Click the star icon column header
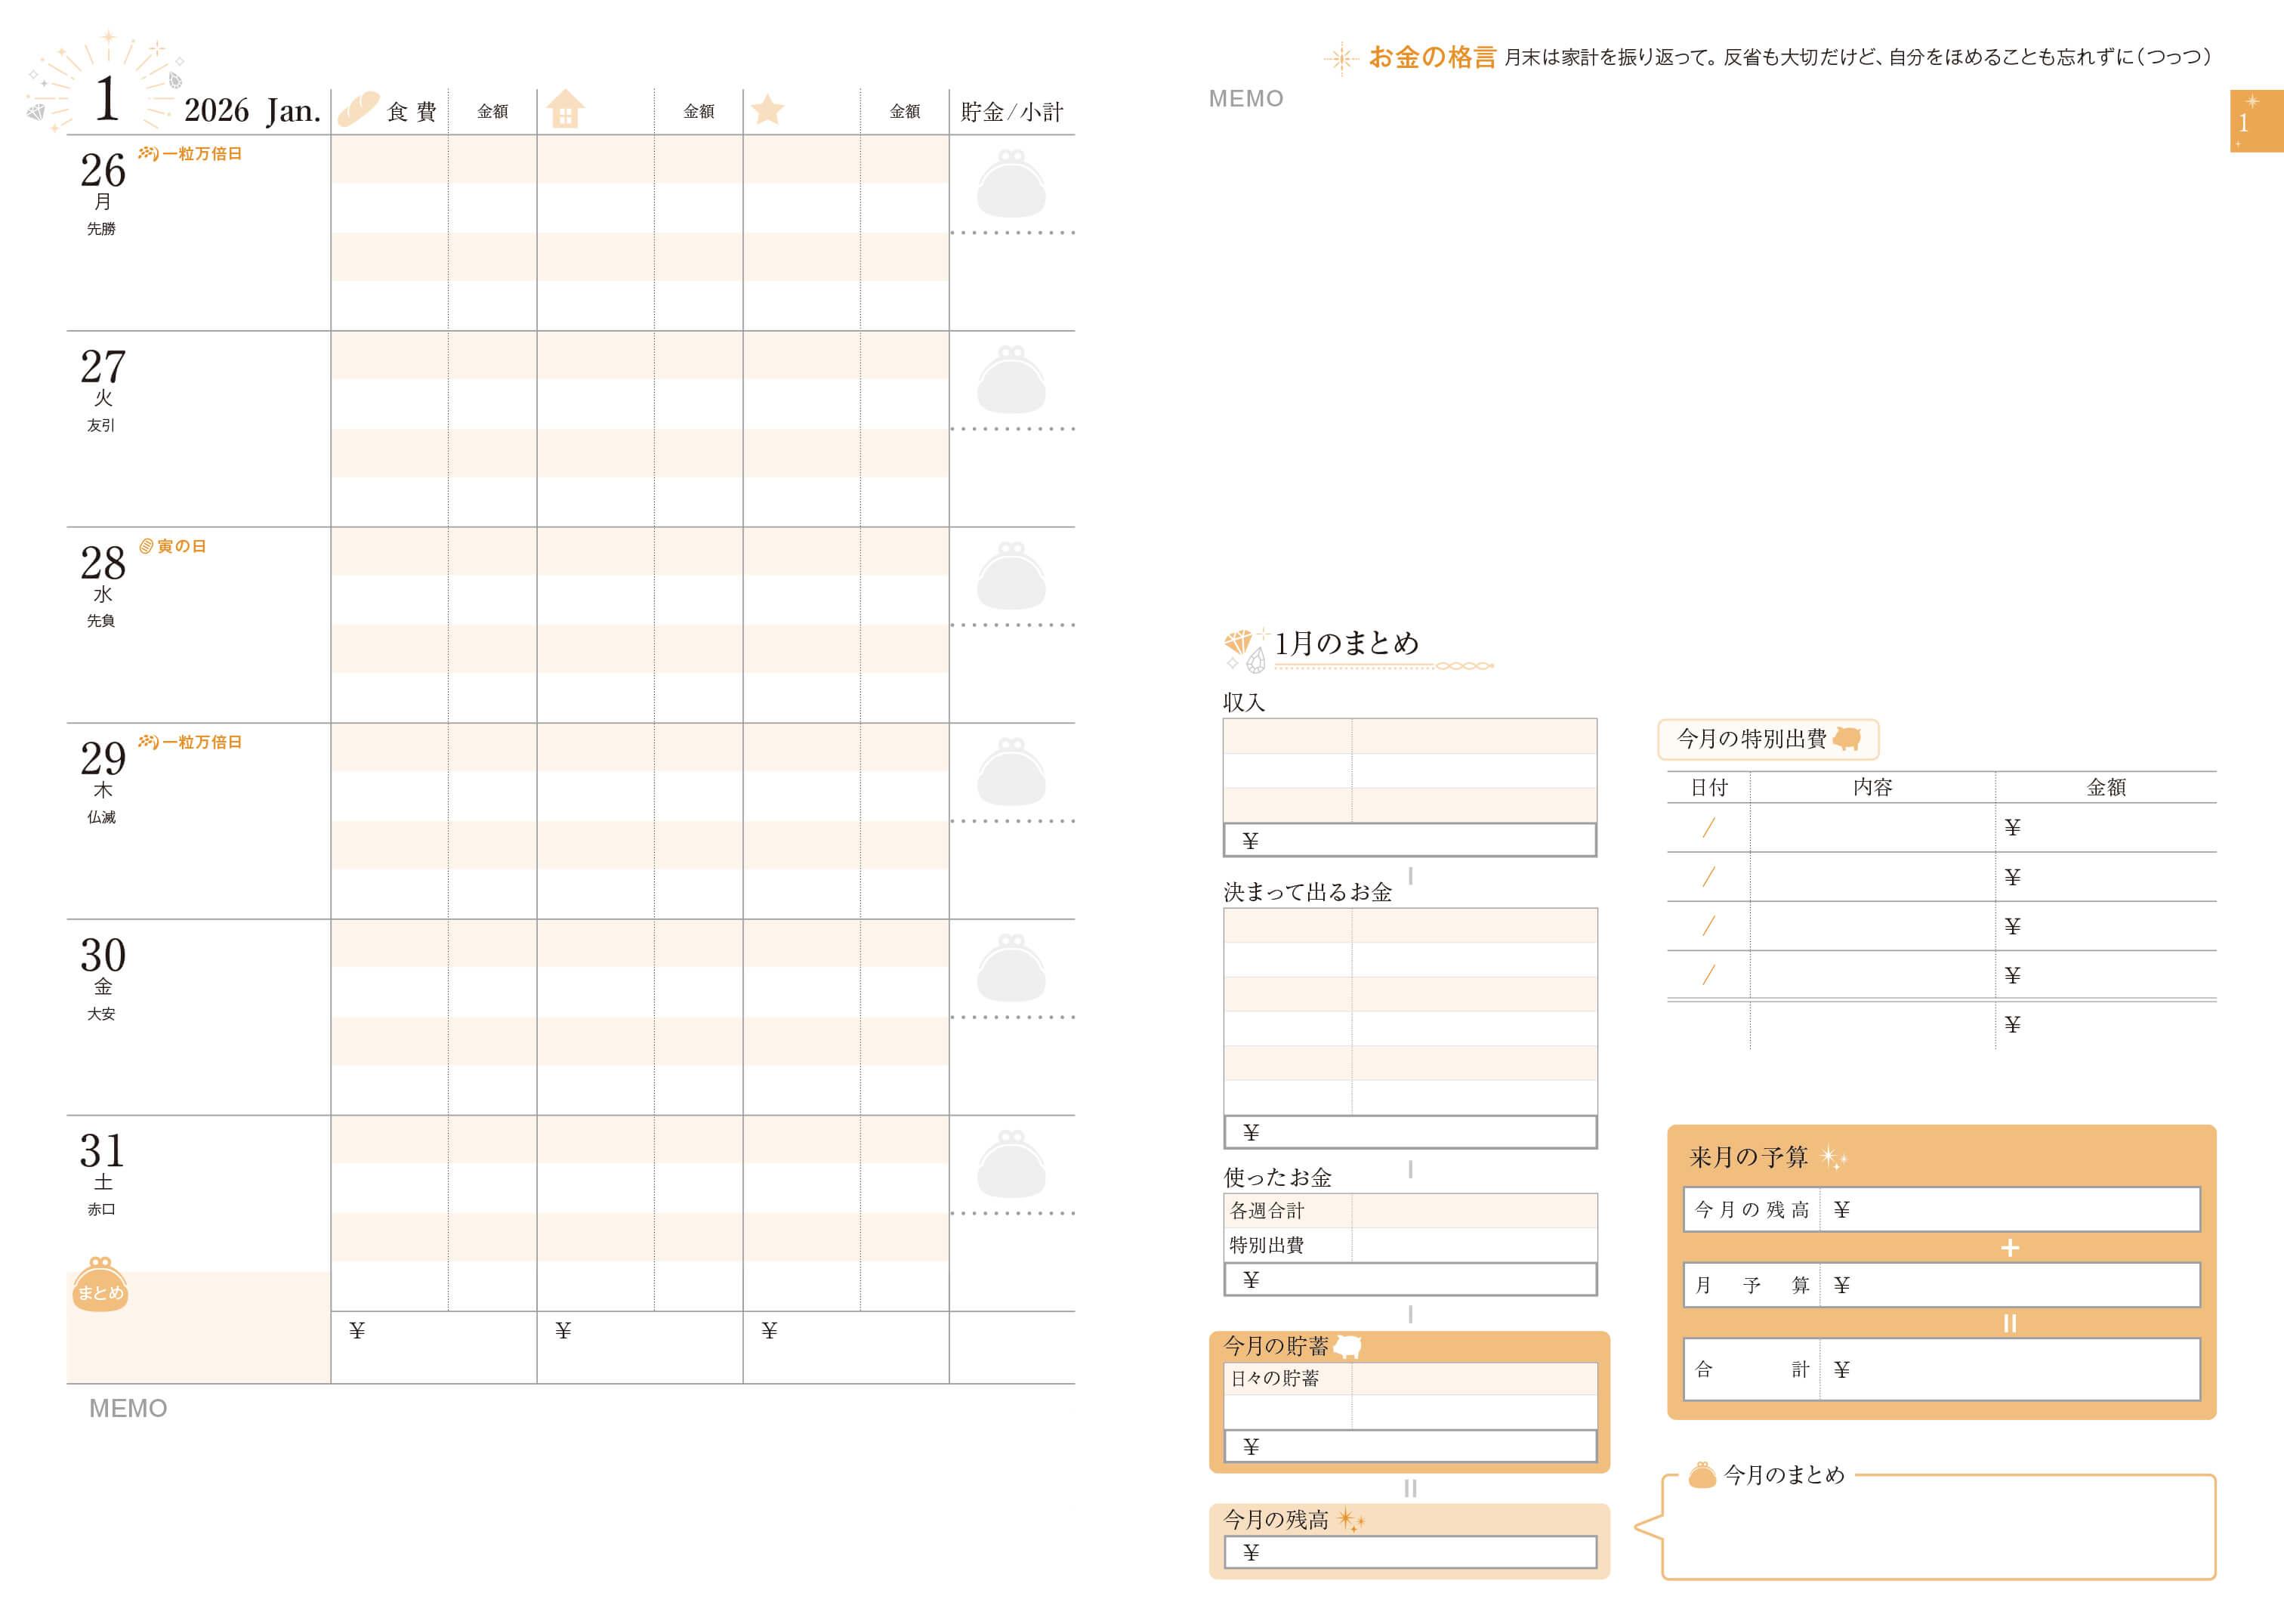This screenshot has height=1624, width=2284. [x=767, y=109]
